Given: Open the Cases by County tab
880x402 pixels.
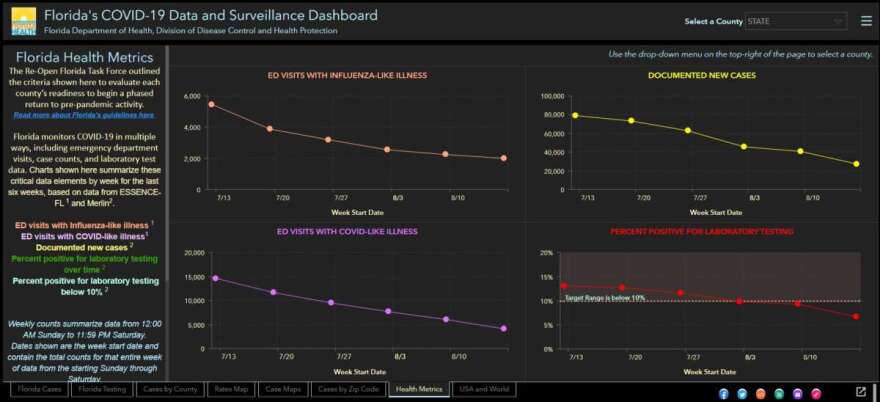Looking at the screenshot, I should point(170,389).
